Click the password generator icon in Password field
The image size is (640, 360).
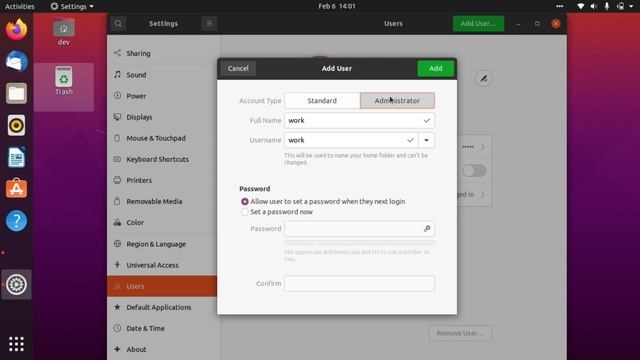tap(427, 229)
